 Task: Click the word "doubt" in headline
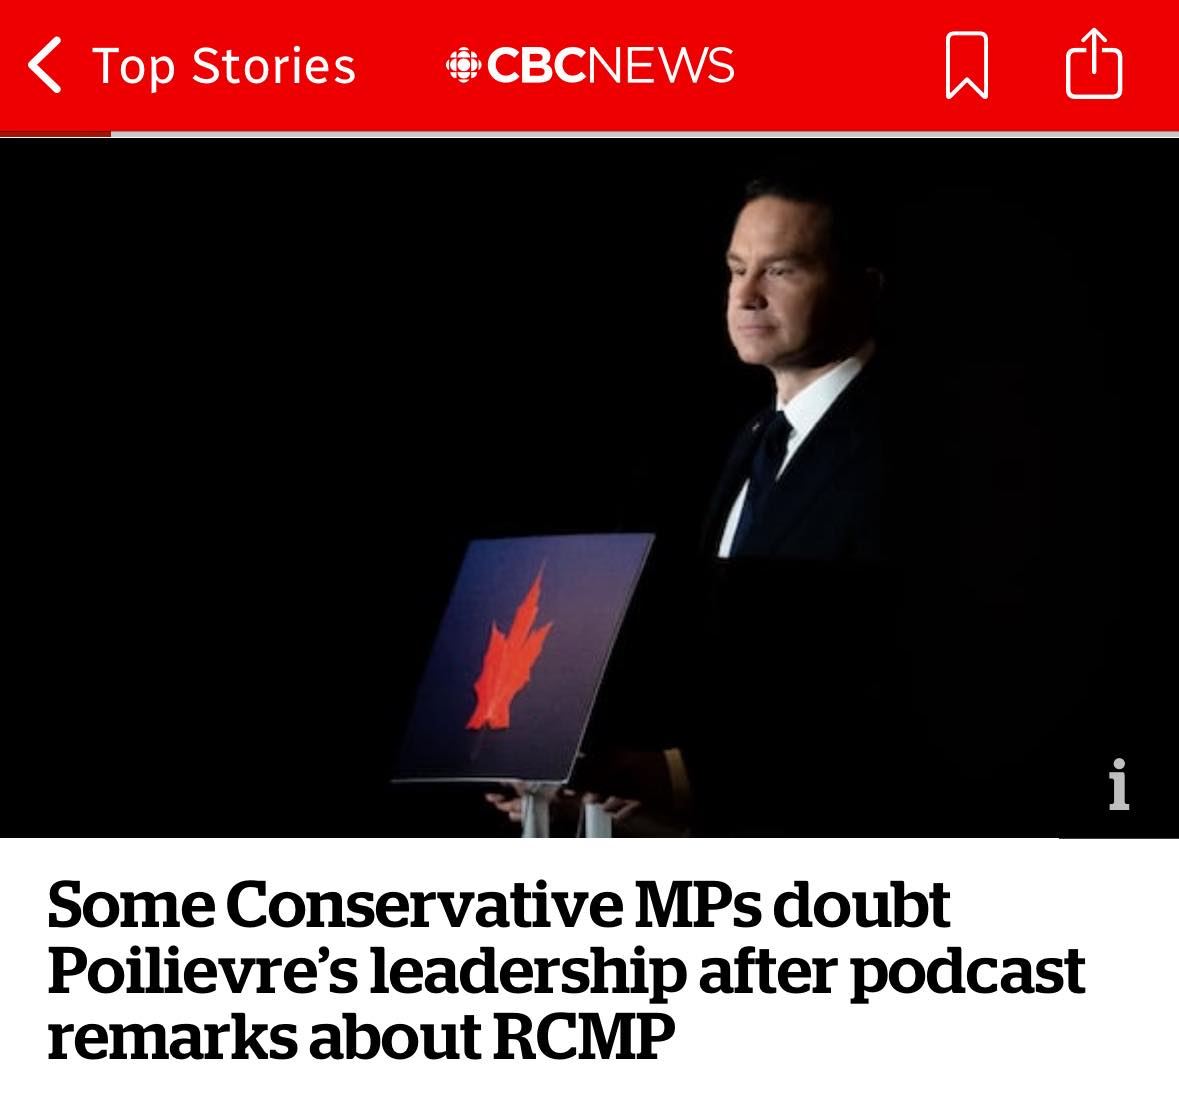pos(860,904)
